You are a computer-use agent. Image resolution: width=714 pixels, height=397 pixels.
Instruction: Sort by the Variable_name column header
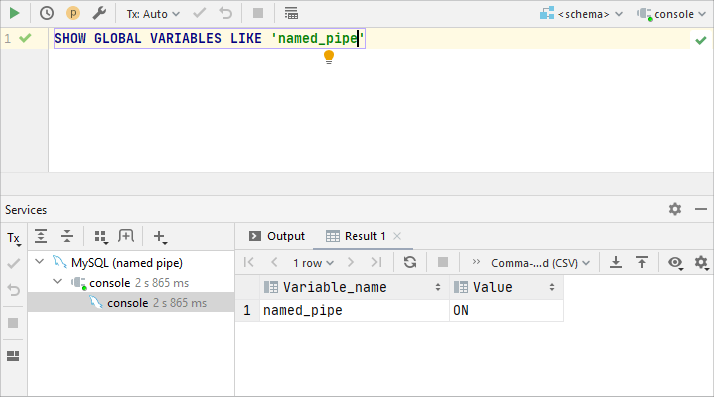coord(354,287)
